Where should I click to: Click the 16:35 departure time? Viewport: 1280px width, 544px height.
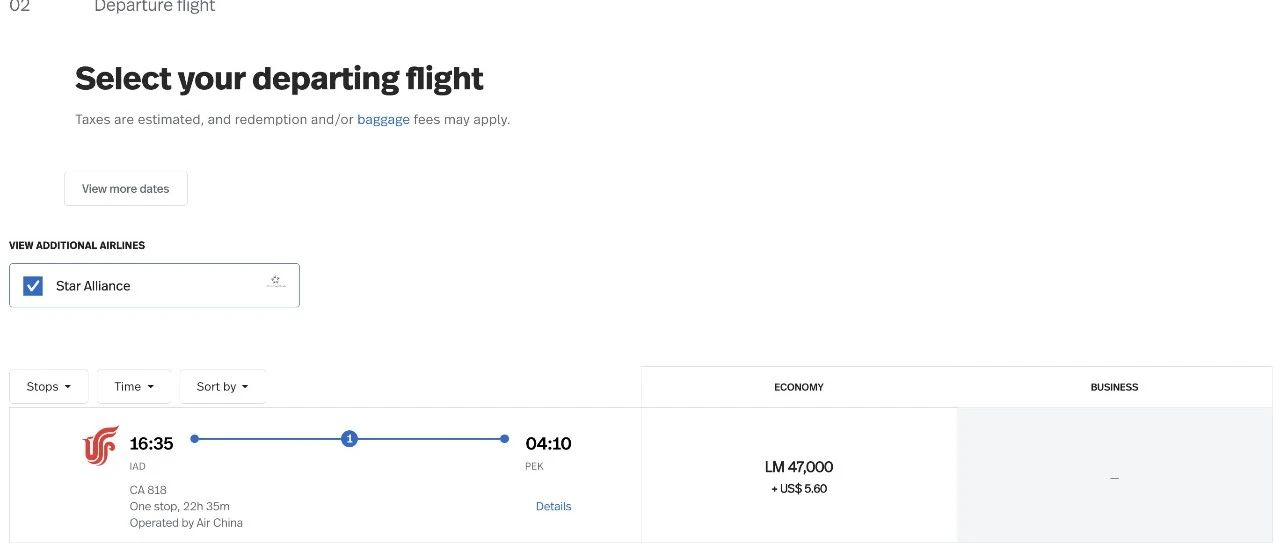click(152, 443)
